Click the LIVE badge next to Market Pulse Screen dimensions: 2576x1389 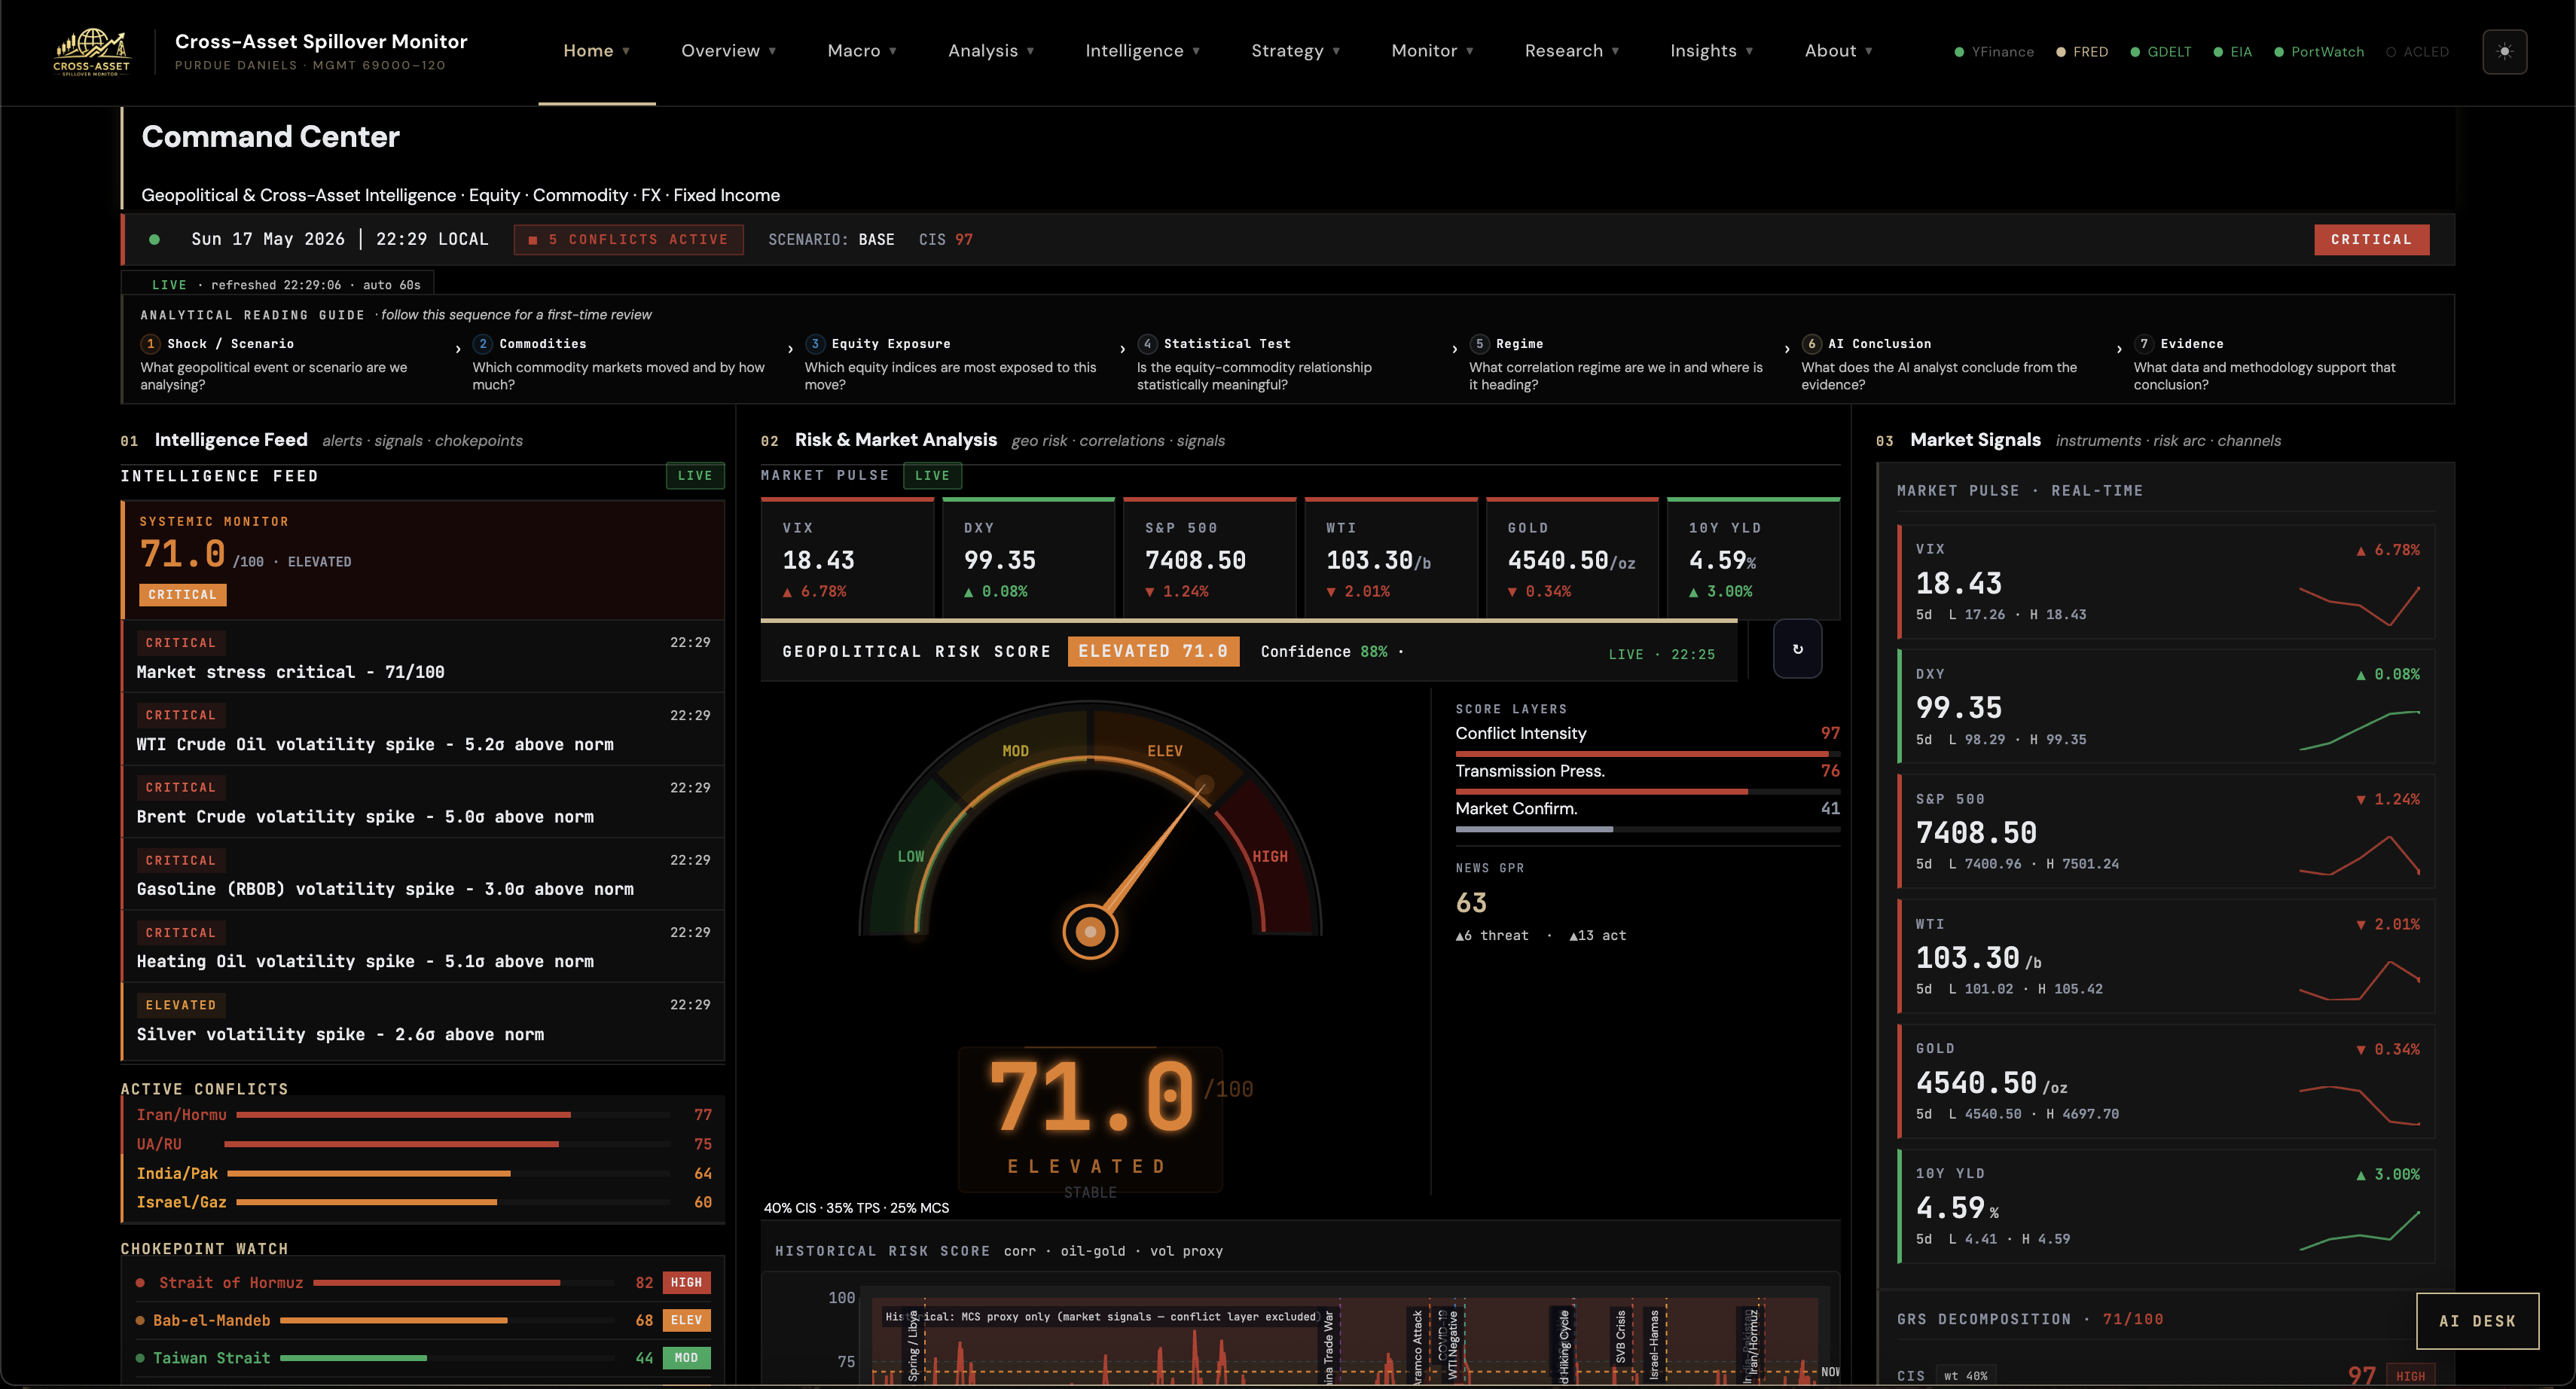click(932, 476)
